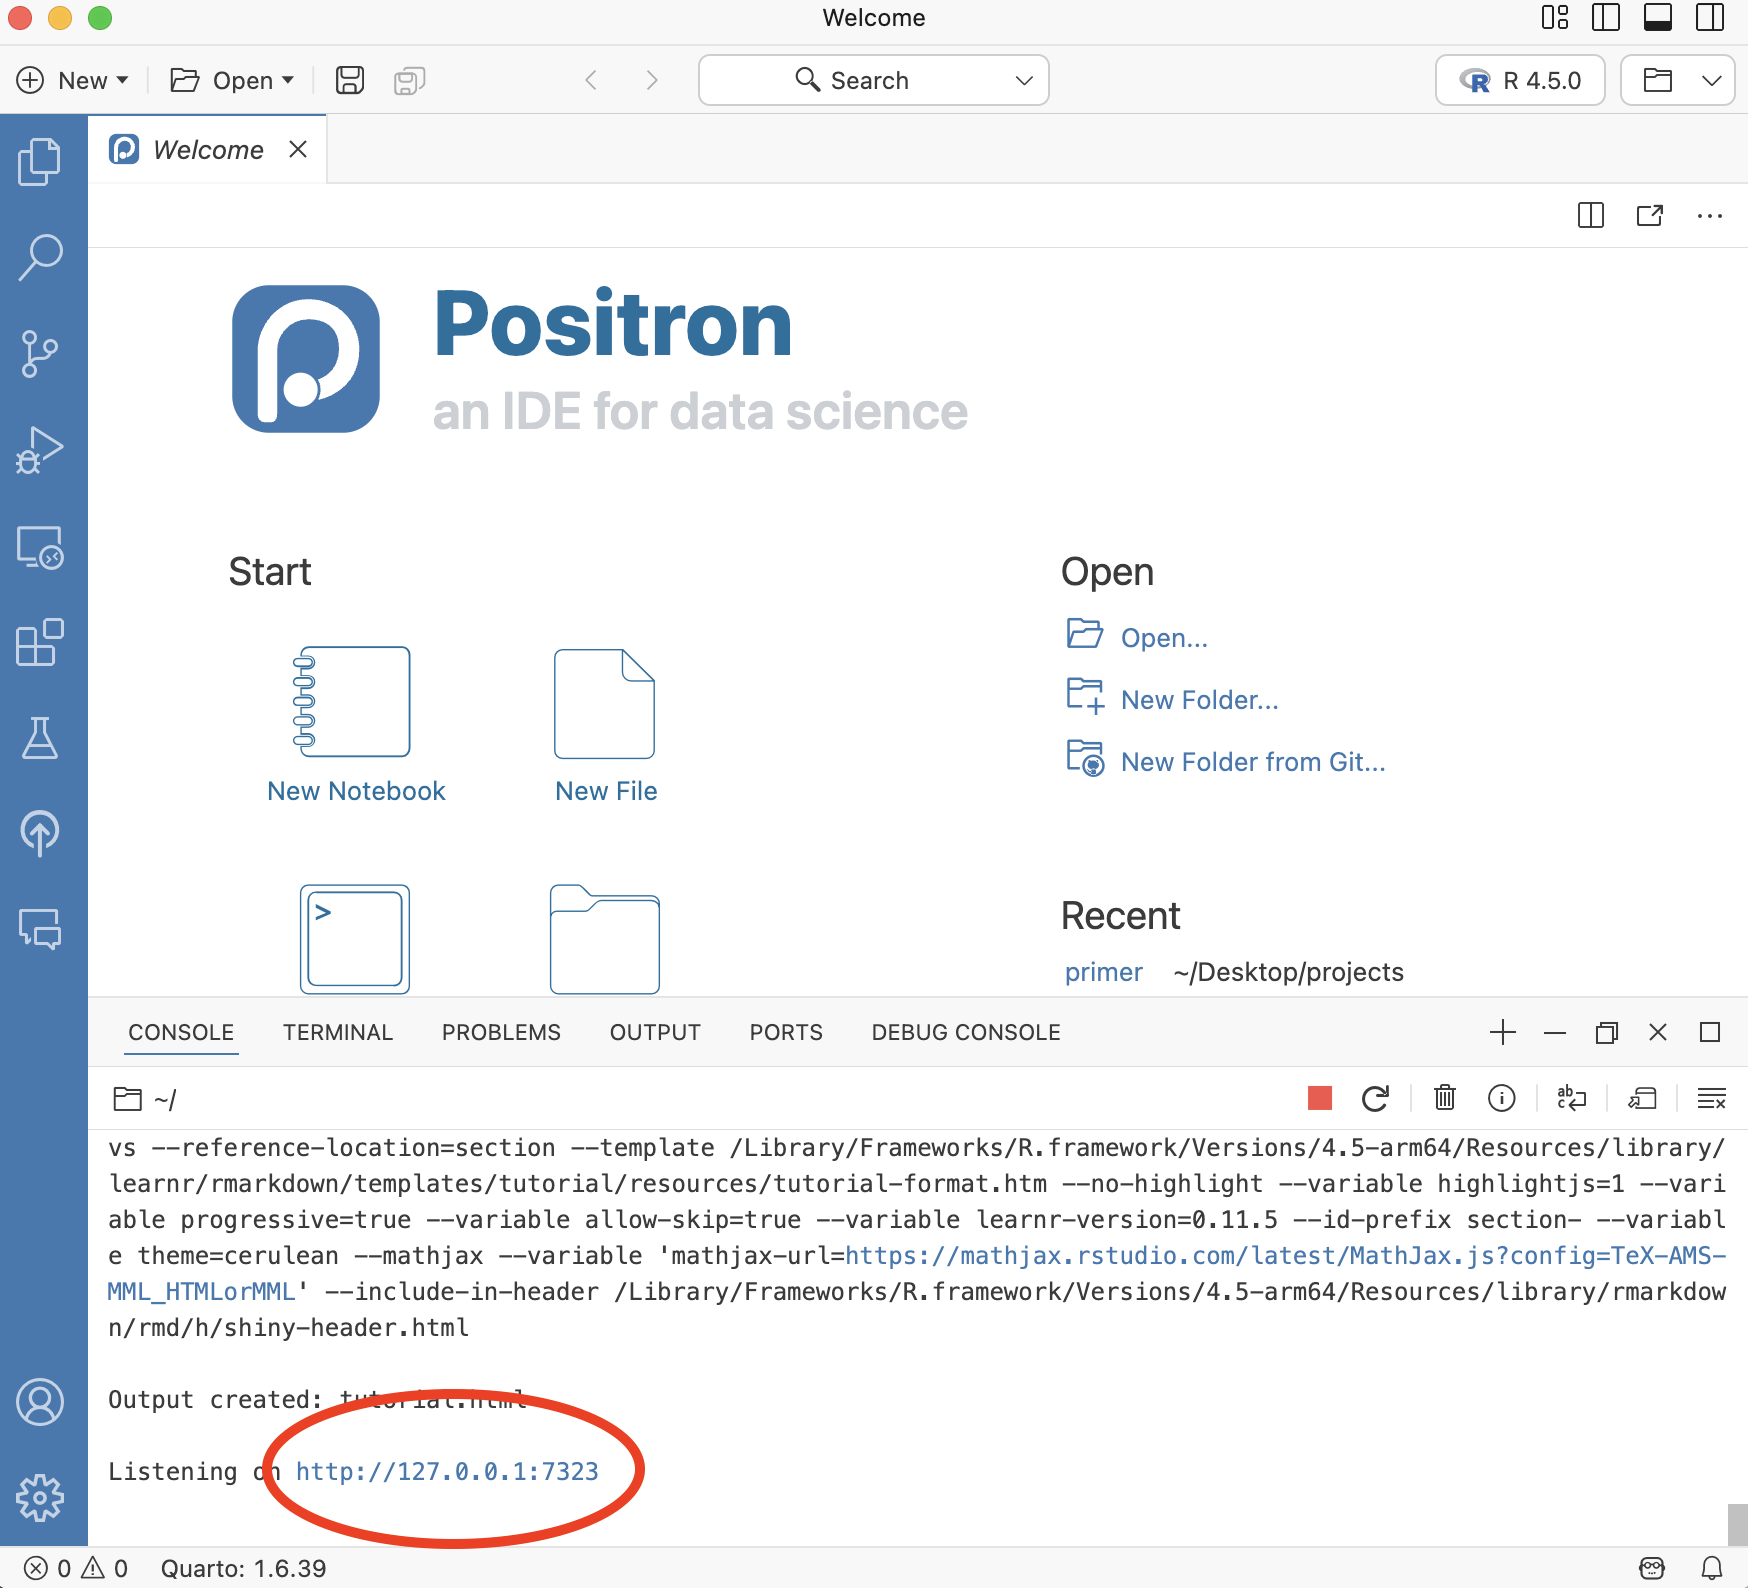The width and height of the screenshot is (1748, 1588).
Task: Expand the Search command center dropdown
Action: point(1024,80)
